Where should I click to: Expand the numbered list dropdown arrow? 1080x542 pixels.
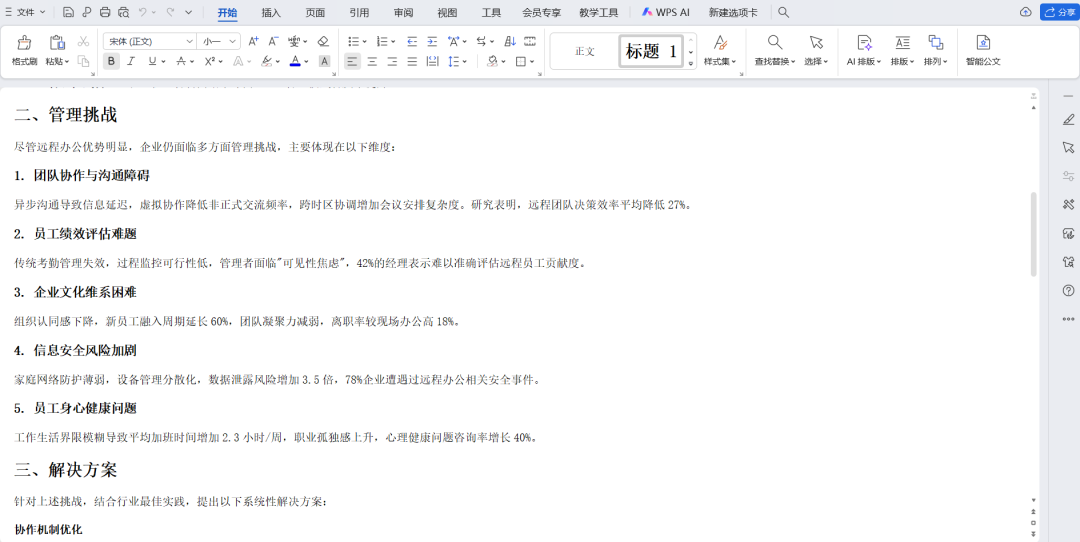click(x=393, y=42)
